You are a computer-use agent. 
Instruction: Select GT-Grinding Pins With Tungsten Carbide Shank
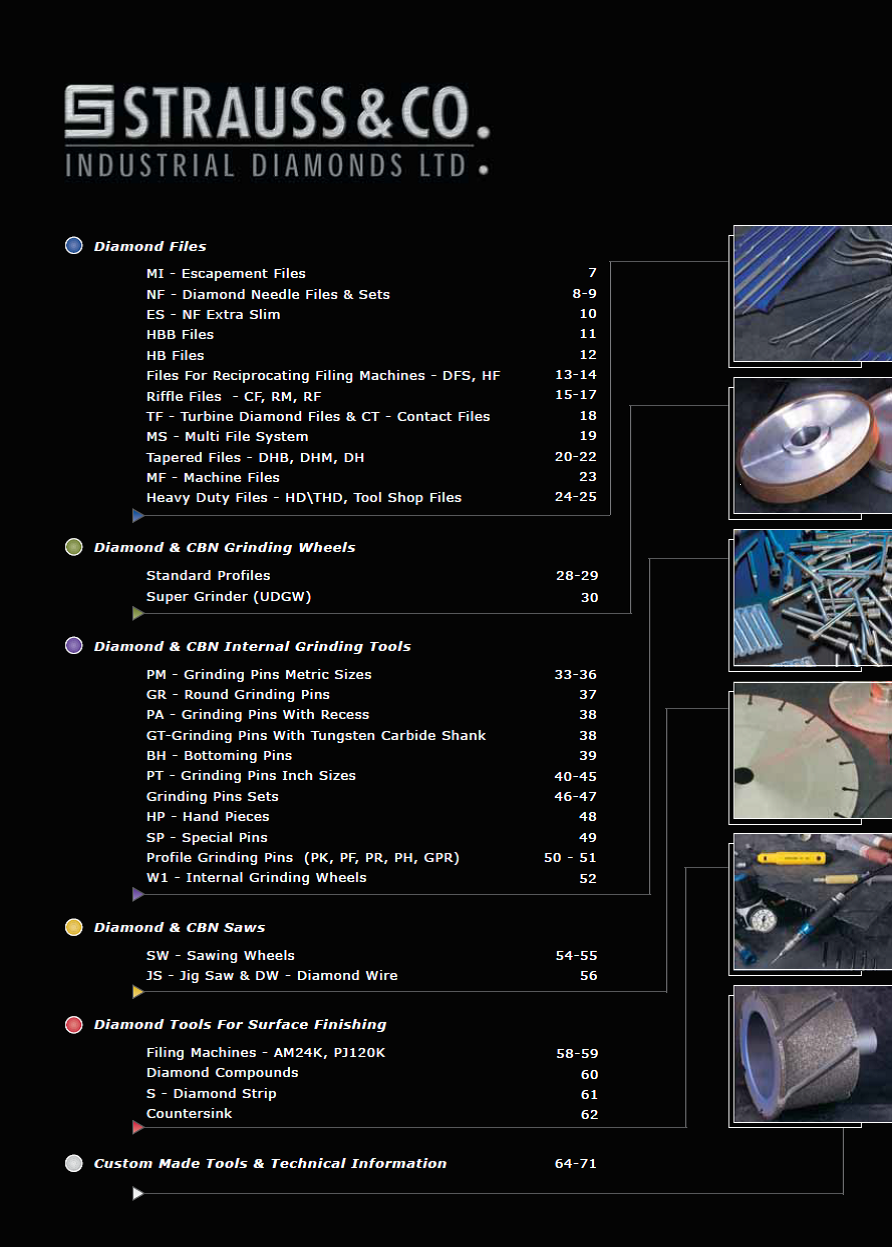click(316, 735)
